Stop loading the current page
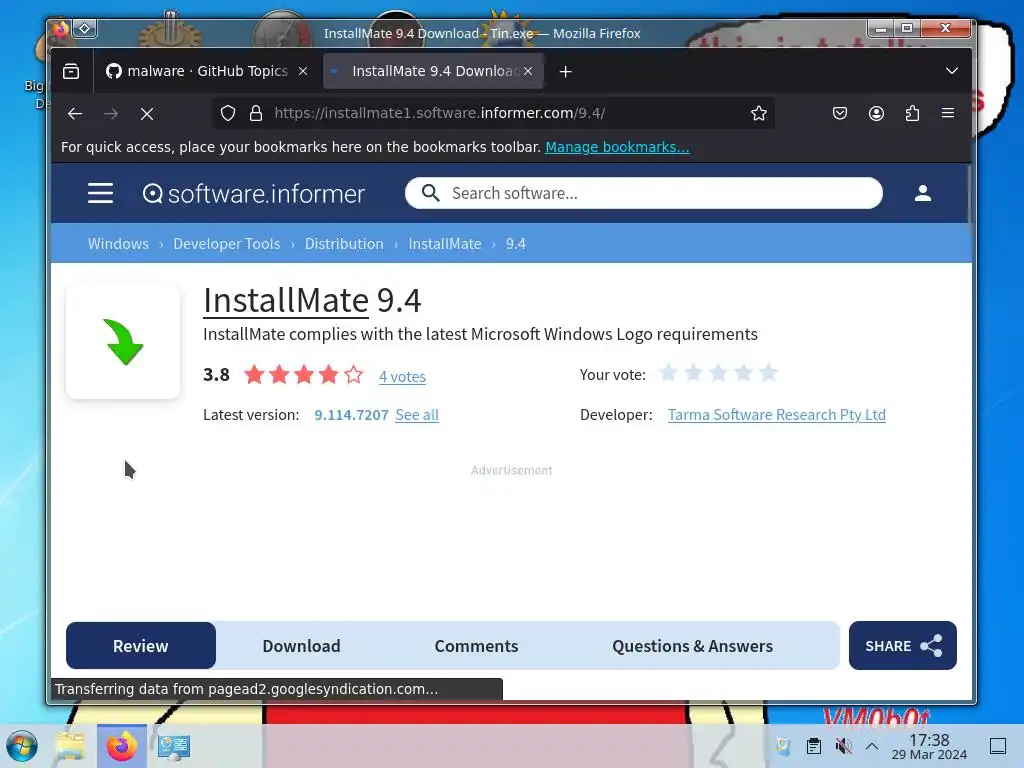This screenshot has width=1024, height=768. click(x=147, y=114)
